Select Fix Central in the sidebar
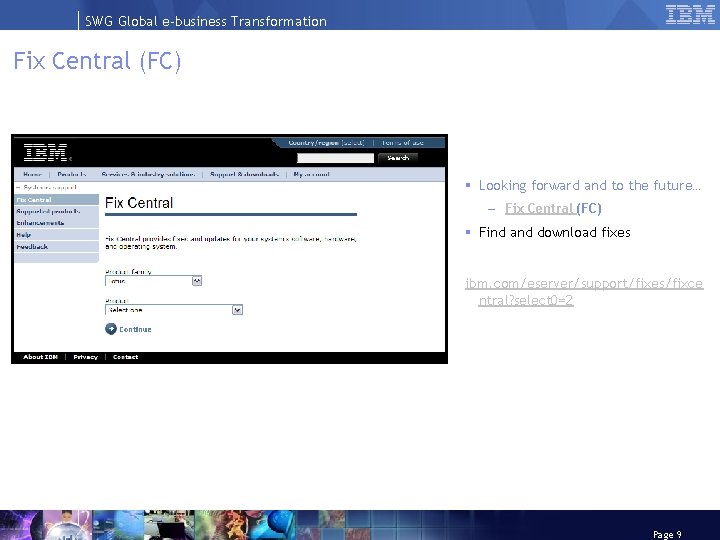 coord(56,200)
